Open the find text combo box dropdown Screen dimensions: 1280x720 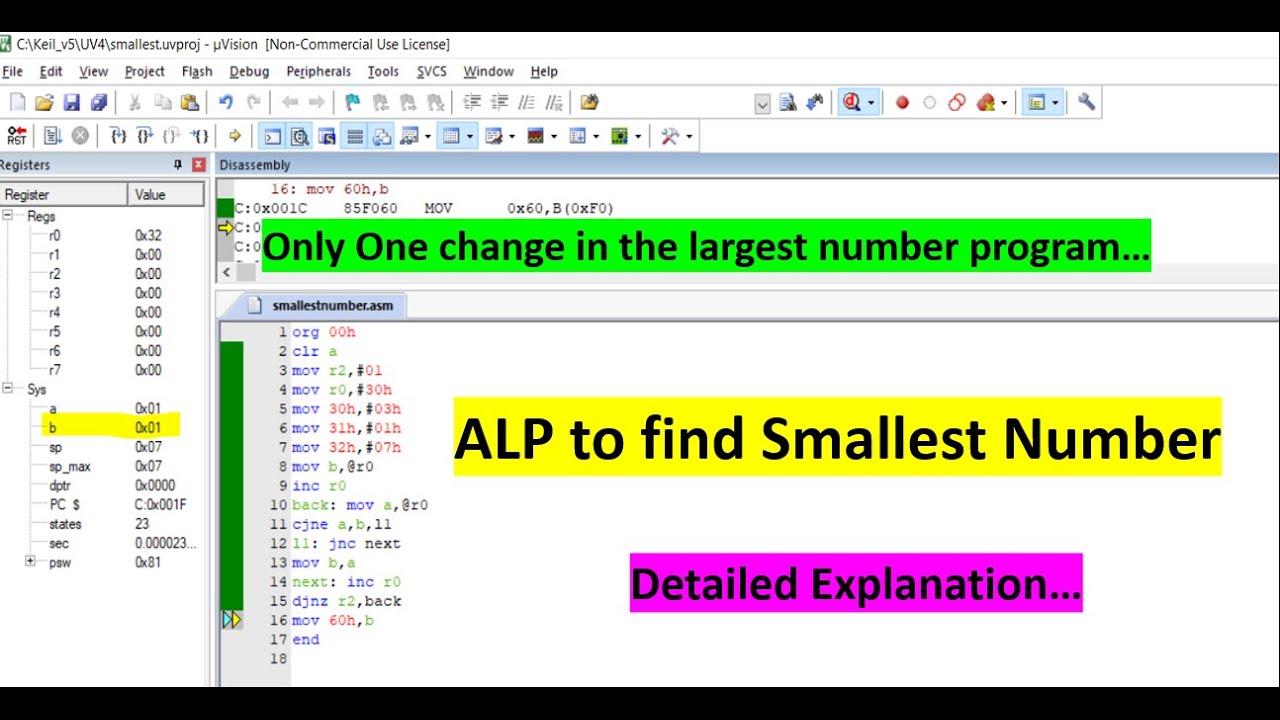[763, 103]
